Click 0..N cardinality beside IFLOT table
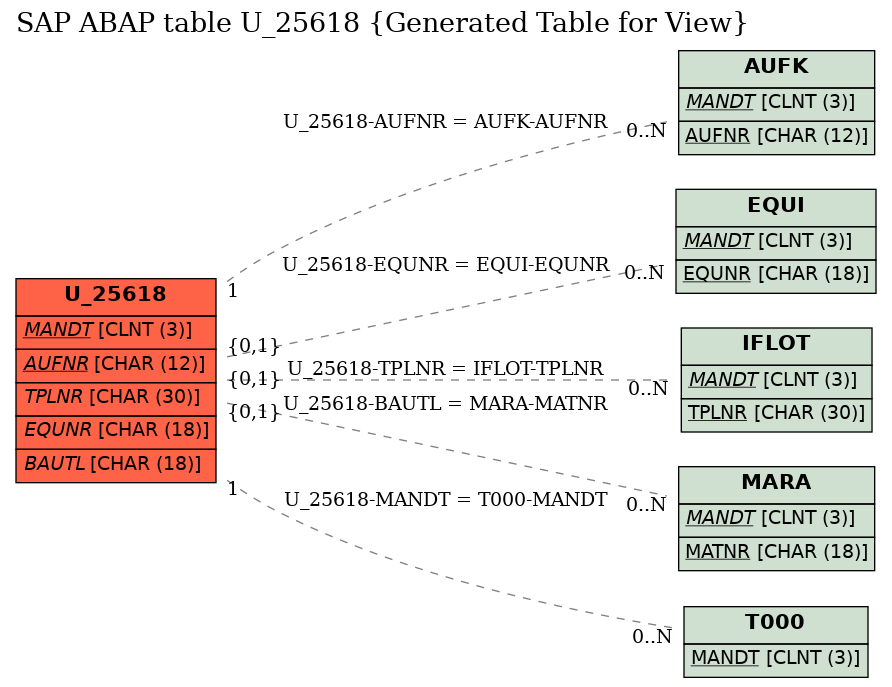The image size is (892, 687). [648, 389]
